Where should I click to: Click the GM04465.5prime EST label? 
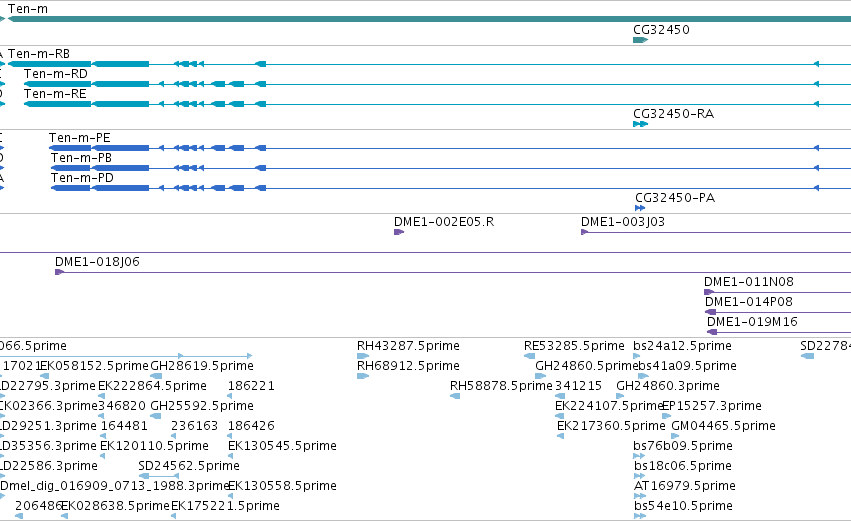coord(723,427)
